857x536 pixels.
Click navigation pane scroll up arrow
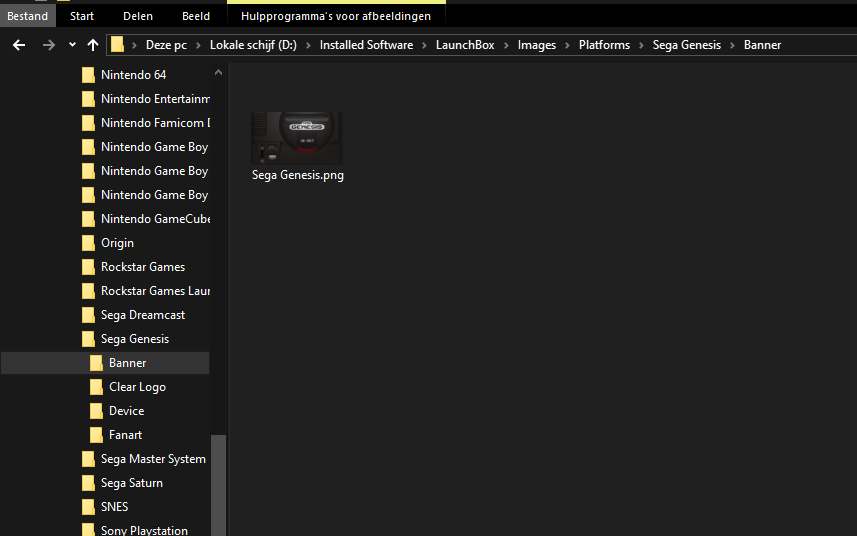[219, 72]
